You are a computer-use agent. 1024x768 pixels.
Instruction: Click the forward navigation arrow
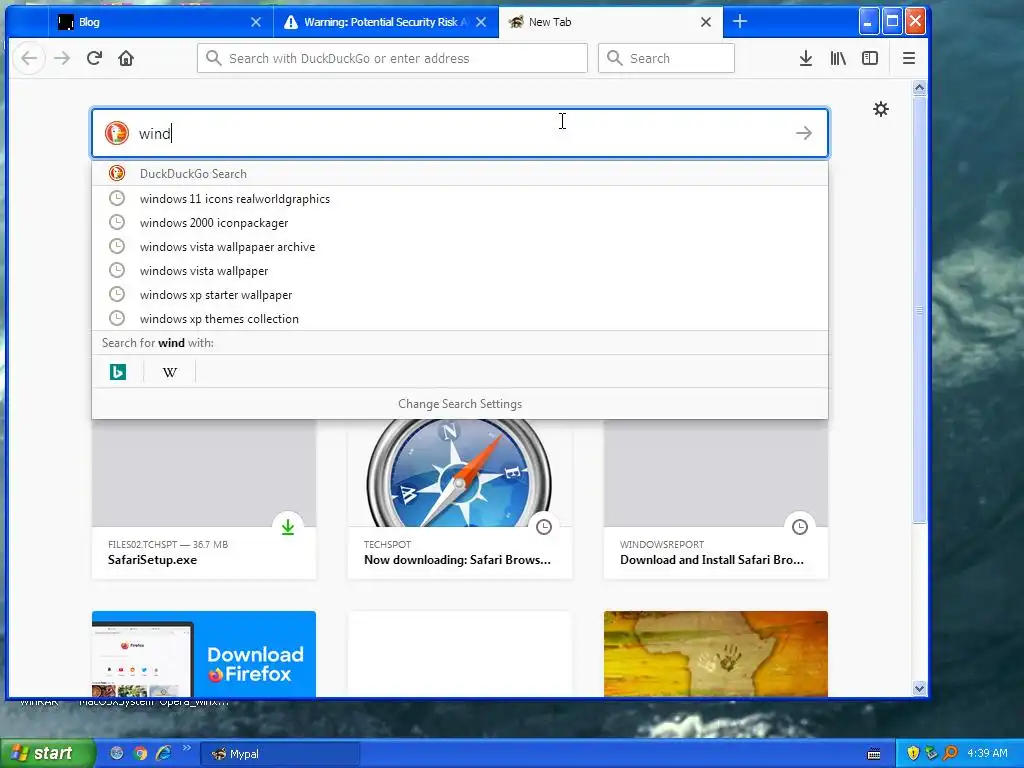[x=62, y=58]
